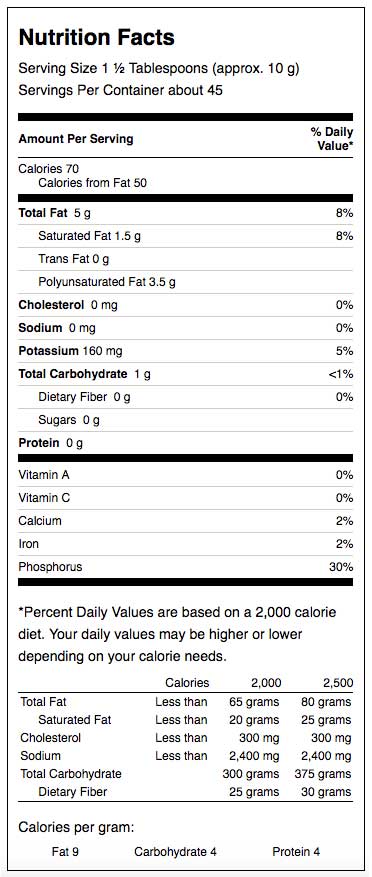
Task: Click the Percent Daily Values footnote
Action: (177, 634)
